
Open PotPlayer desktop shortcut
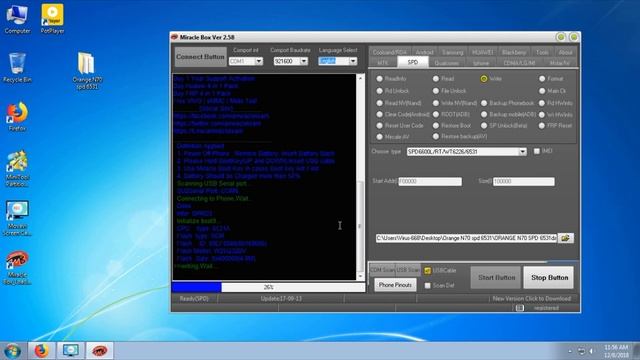pos(52,19)
